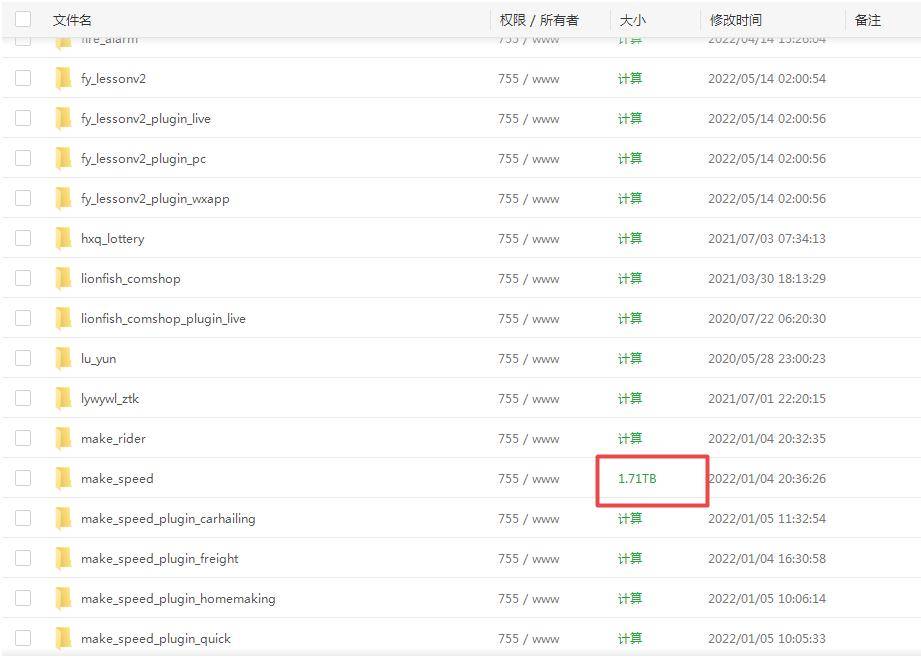
Task: Click the hxq_lottery folder icon
Action: [x=63, y=238]
